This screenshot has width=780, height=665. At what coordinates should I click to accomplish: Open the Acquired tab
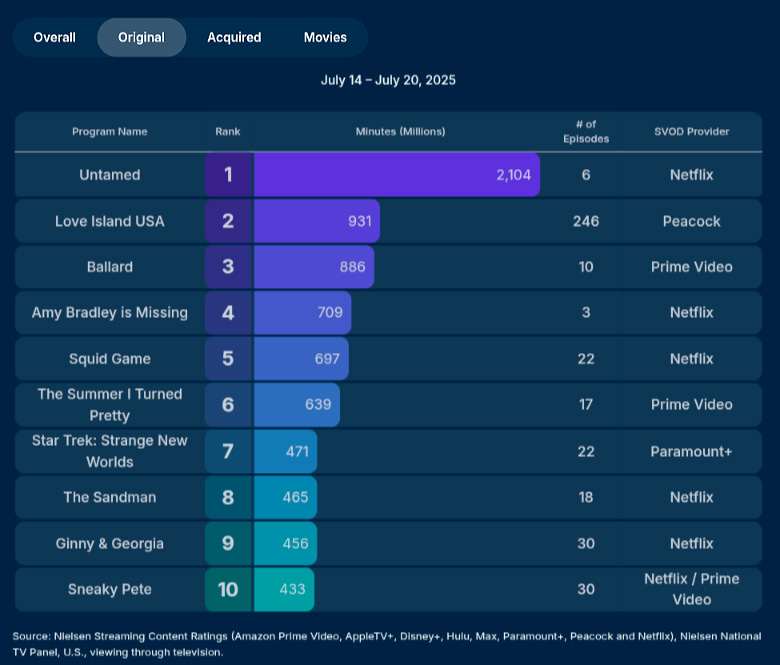pos(234,37)
